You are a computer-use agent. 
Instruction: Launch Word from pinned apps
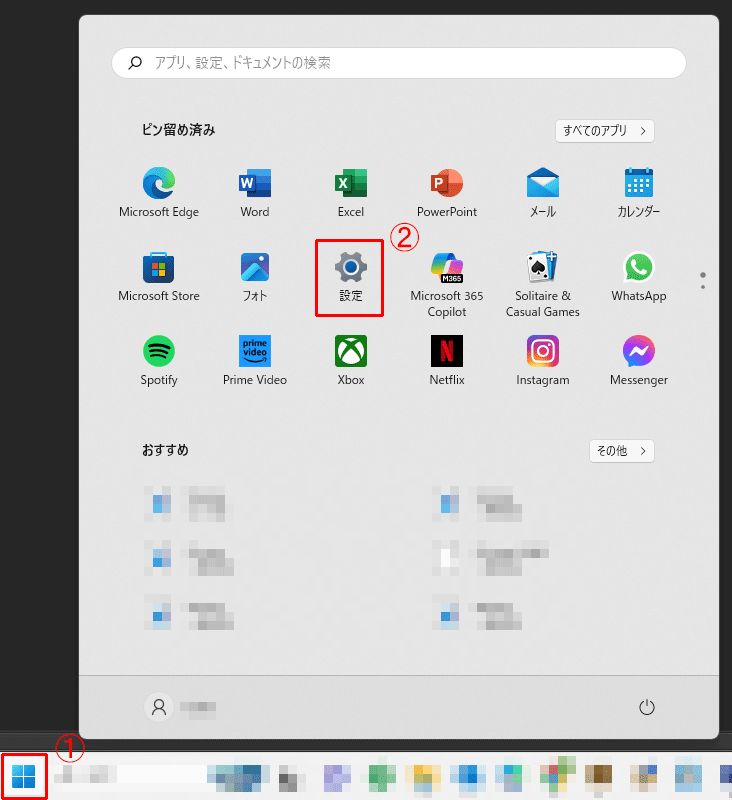(x=255, y=192)
